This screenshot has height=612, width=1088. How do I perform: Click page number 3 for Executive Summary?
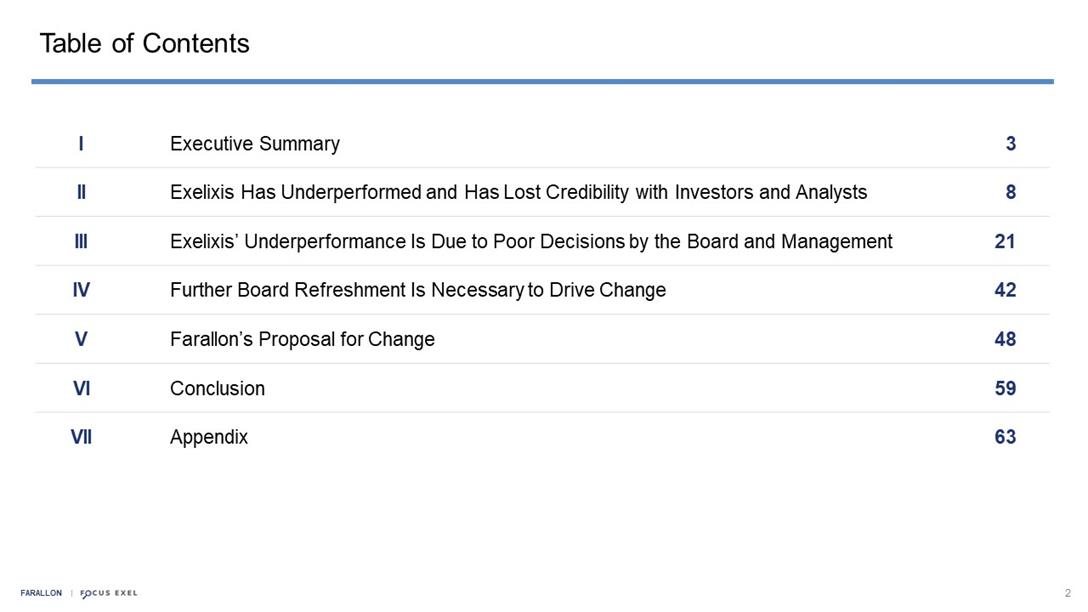pos(1010,144)
